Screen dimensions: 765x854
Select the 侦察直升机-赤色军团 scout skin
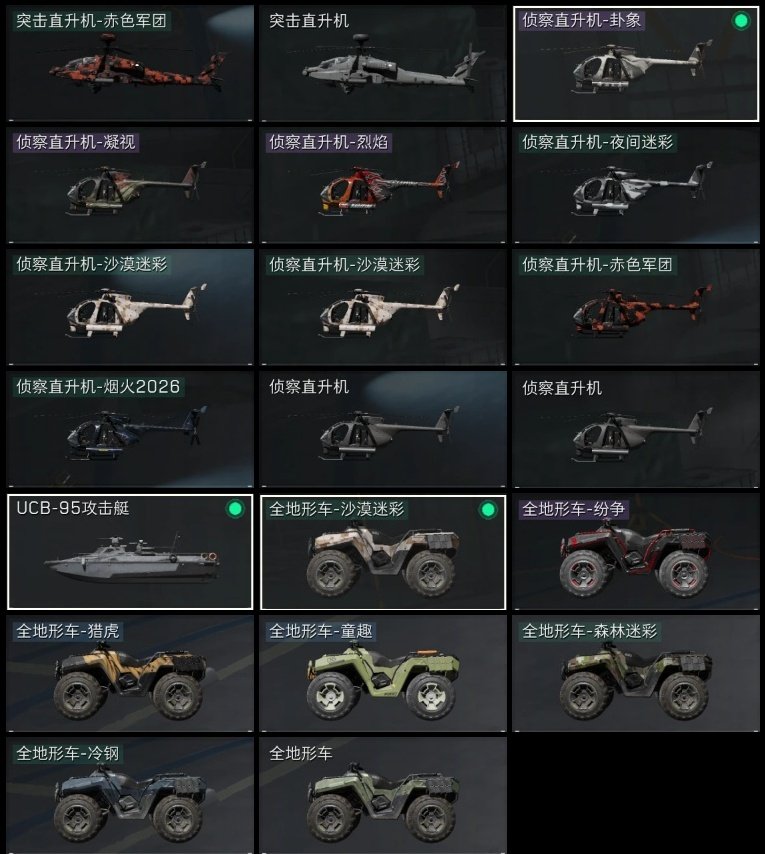click(636, 308)
